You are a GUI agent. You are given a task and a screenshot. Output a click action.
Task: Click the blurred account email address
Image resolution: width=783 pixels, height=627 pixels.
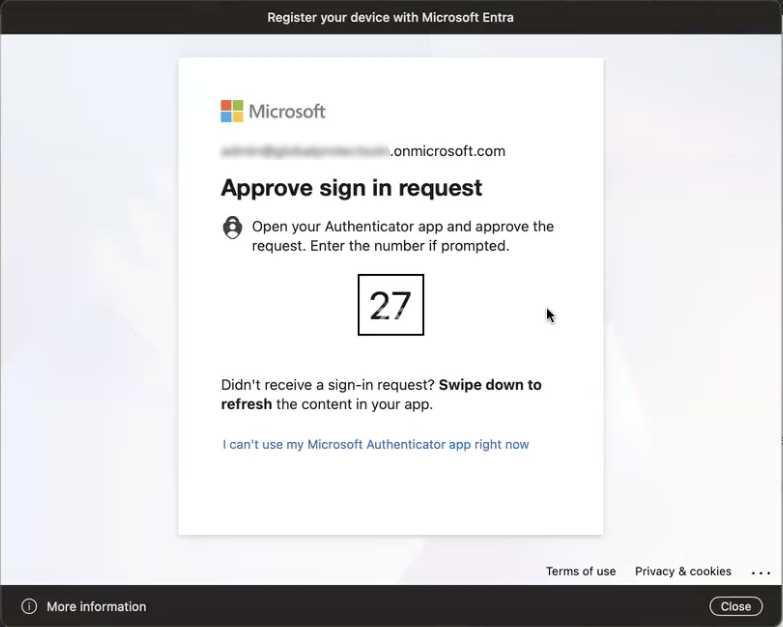click(x=304, y=152)
